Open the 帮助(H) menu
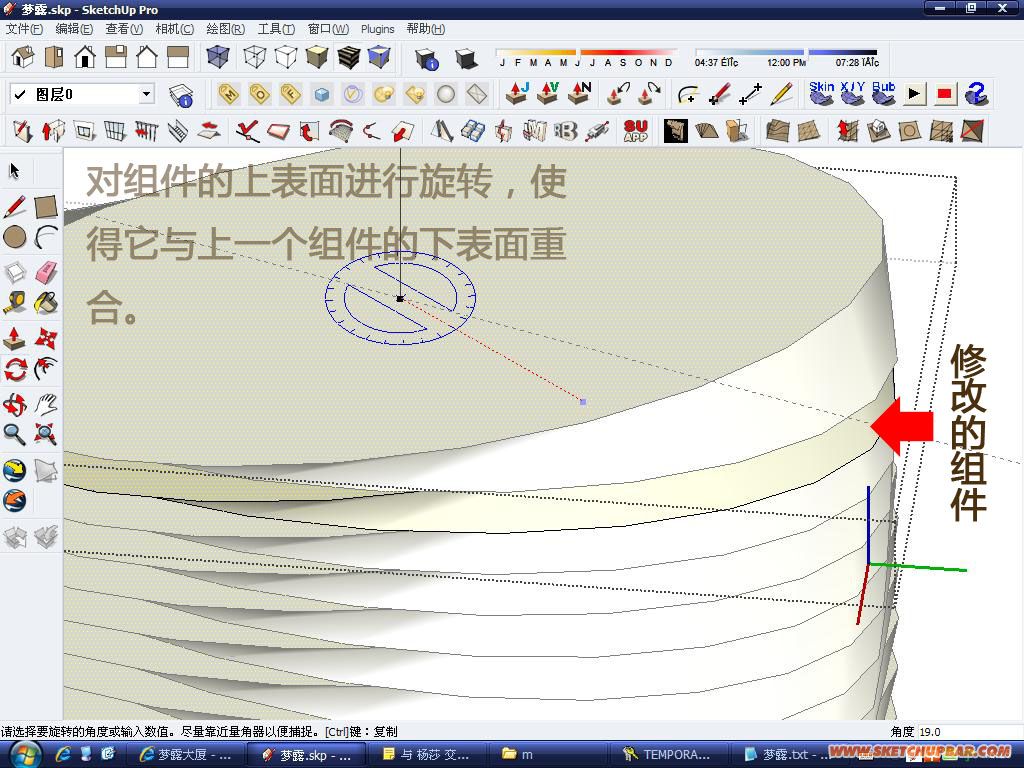This screenshot has width=1024, height=768. pyautogui.click(x=426, y=29)
